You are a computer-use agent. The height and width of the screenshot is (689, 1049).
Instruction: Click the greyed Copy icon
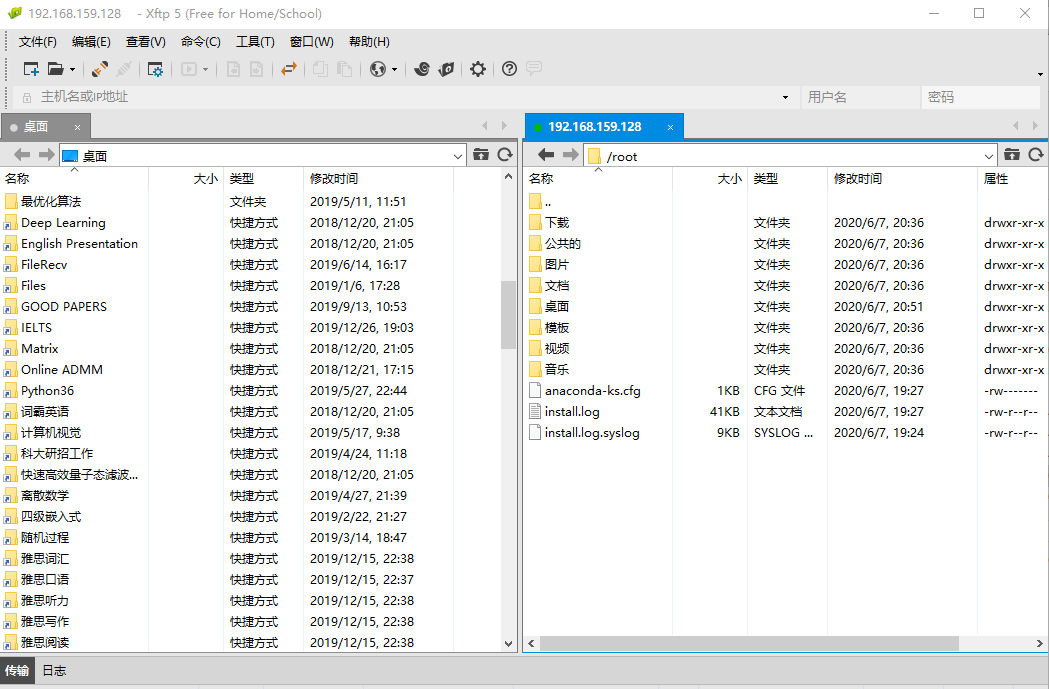pyautogui.click(x=320, y=69)
